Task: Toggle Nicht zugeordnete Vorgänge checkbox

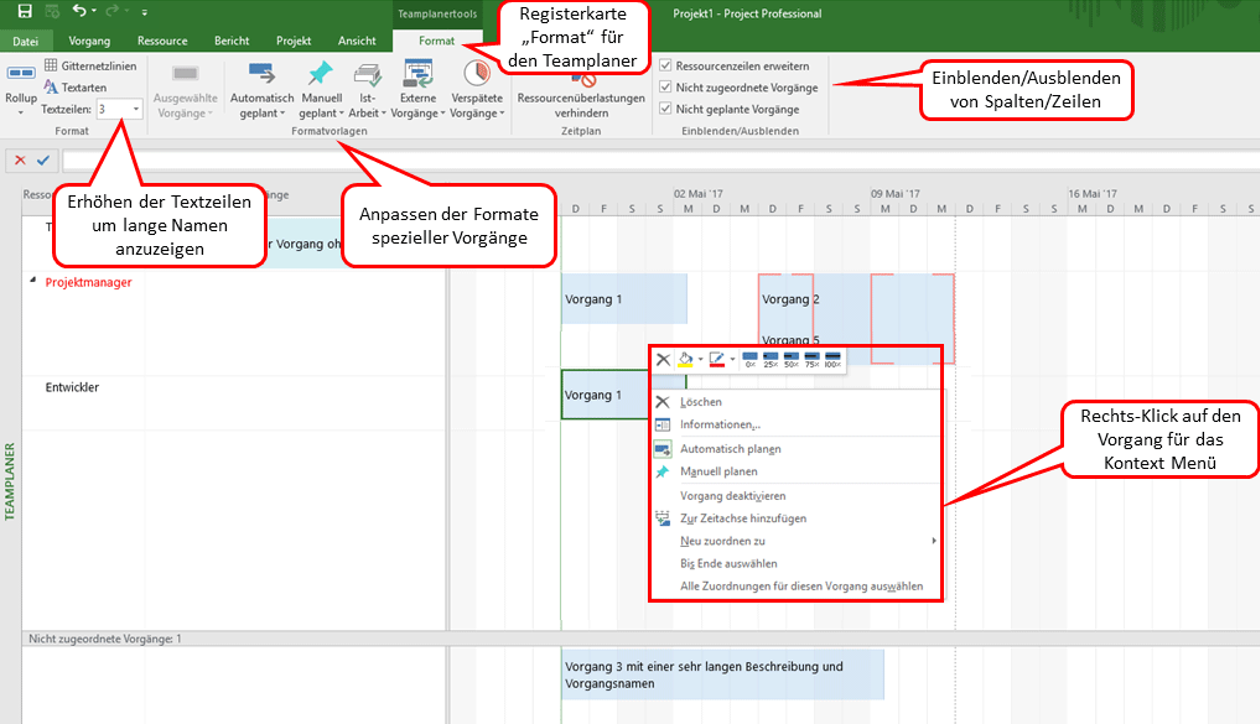Action: coord(666,88)
